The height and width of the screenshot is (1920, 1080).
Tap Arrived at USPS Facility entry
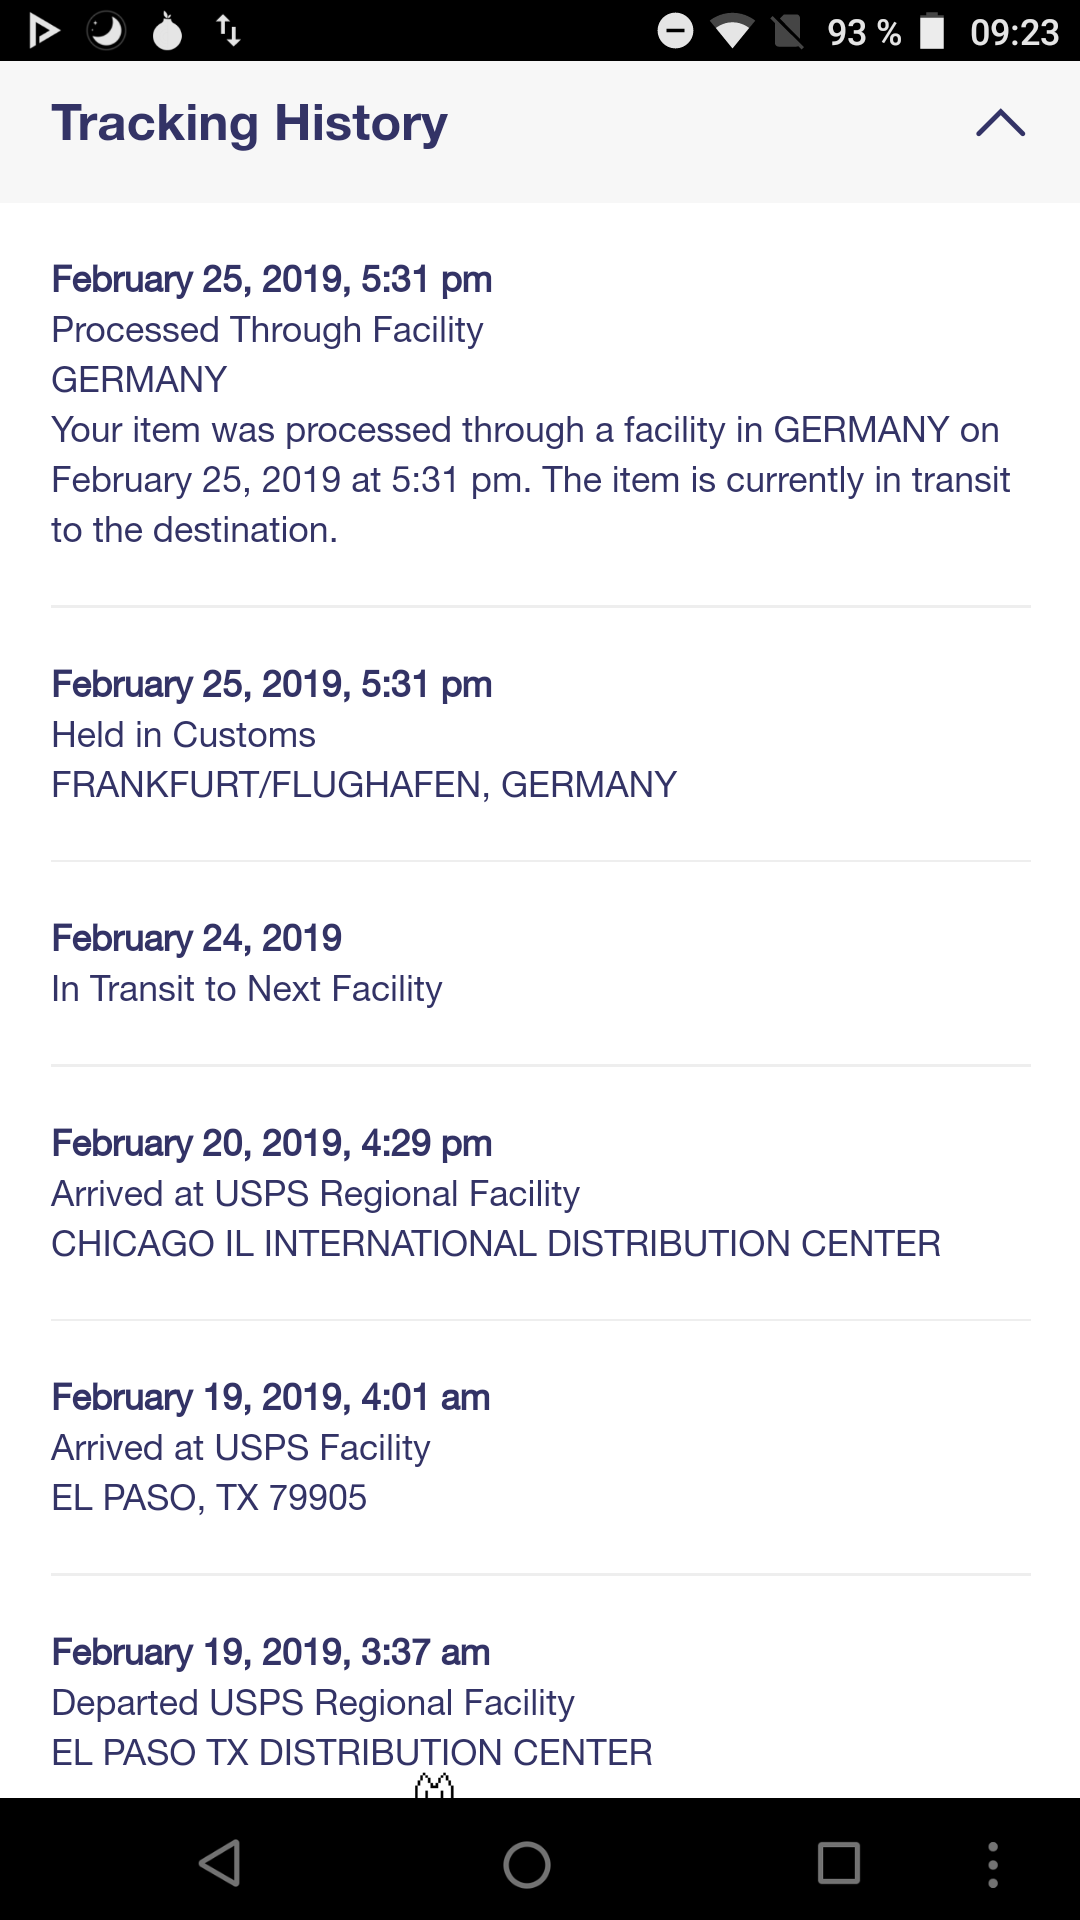(240, 1448)
